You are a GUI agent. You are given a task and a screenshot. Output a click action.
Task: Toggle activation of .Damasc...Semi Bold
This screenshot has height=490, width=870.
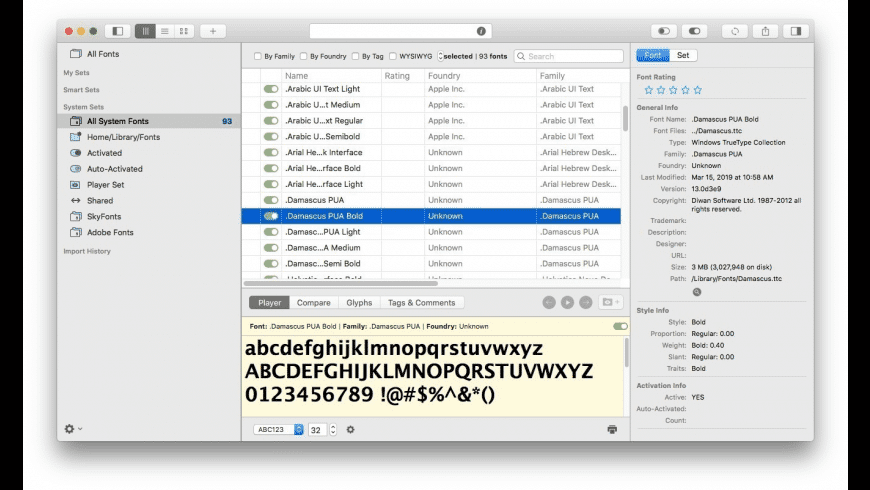click(x=271, y=264)
